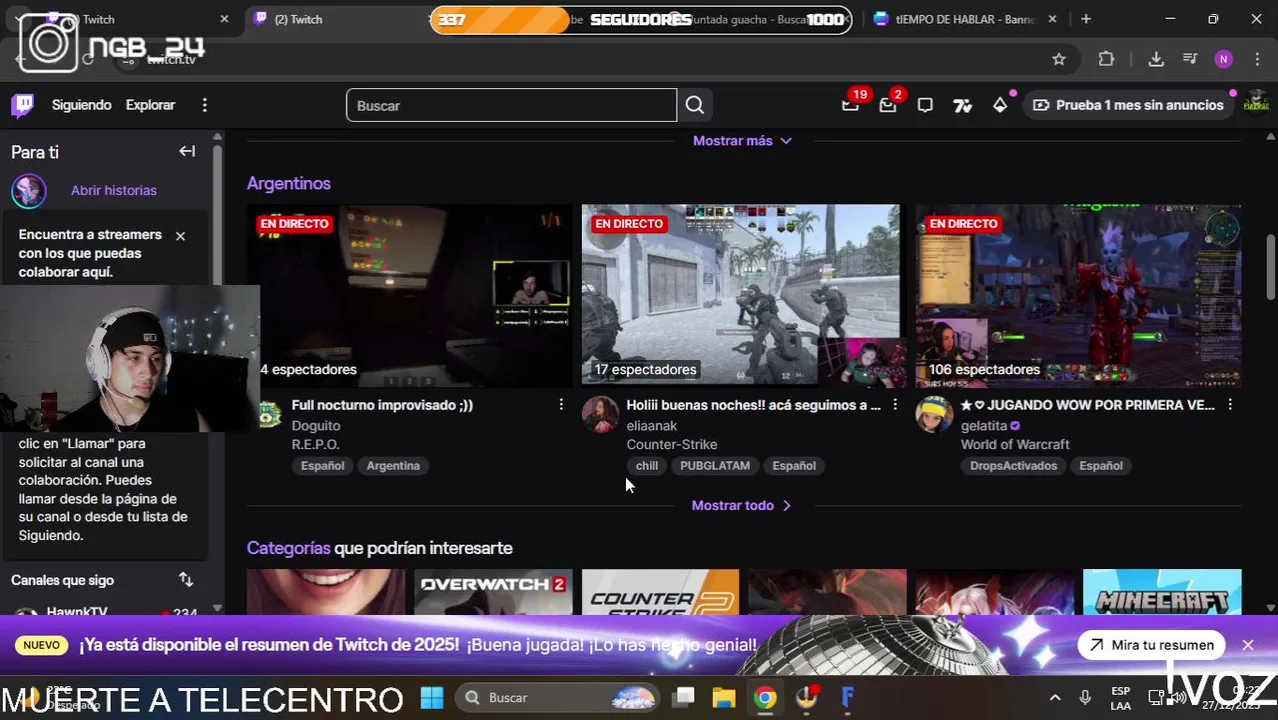Open World of Warcraft category link
This screenshot has width=1278, height=720.
point(1015,444)
